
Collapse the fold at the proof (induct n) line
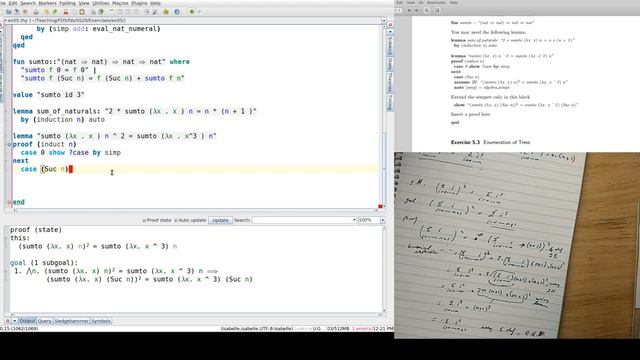pos(9,144)
